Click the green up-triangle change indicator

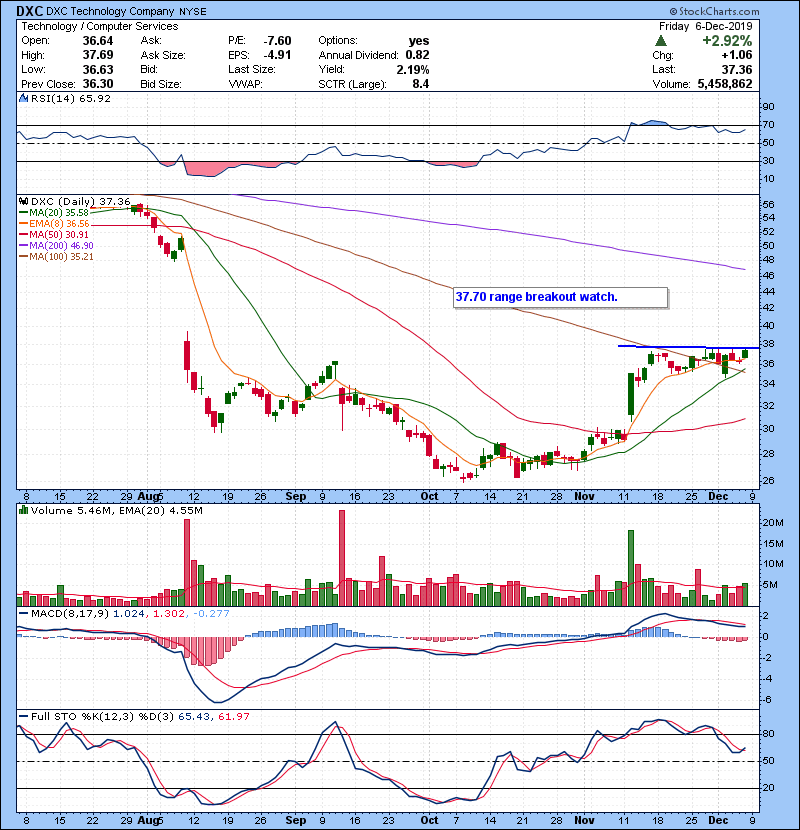tap(660, 41)
